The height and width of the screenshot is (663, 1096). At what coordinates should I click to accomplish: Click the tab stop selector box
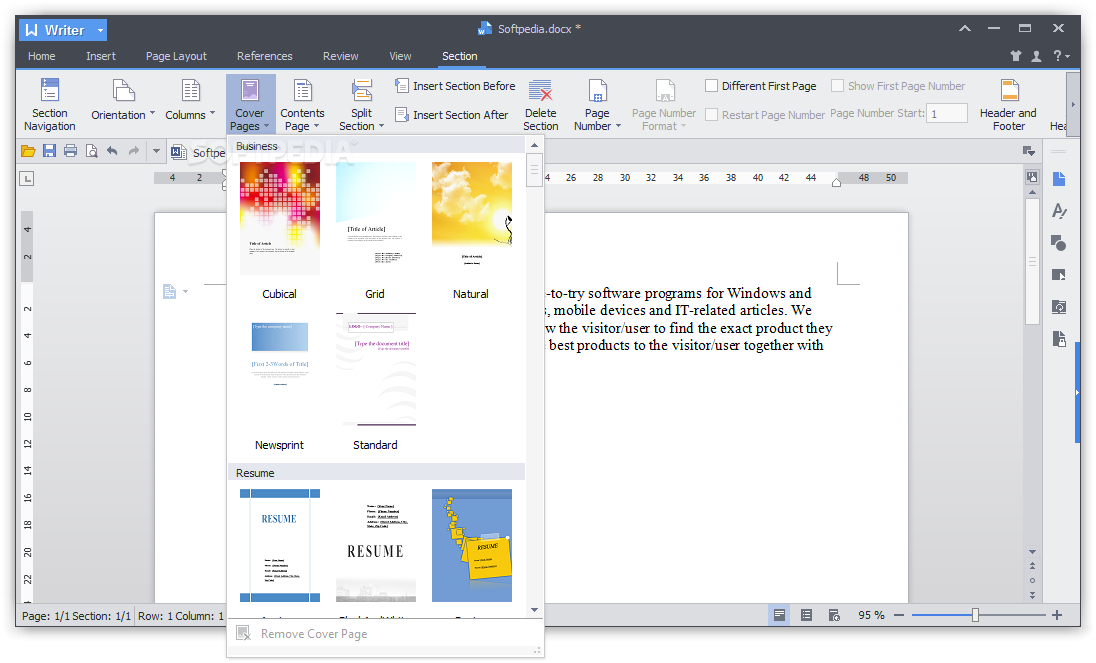(x=27, y=179)
